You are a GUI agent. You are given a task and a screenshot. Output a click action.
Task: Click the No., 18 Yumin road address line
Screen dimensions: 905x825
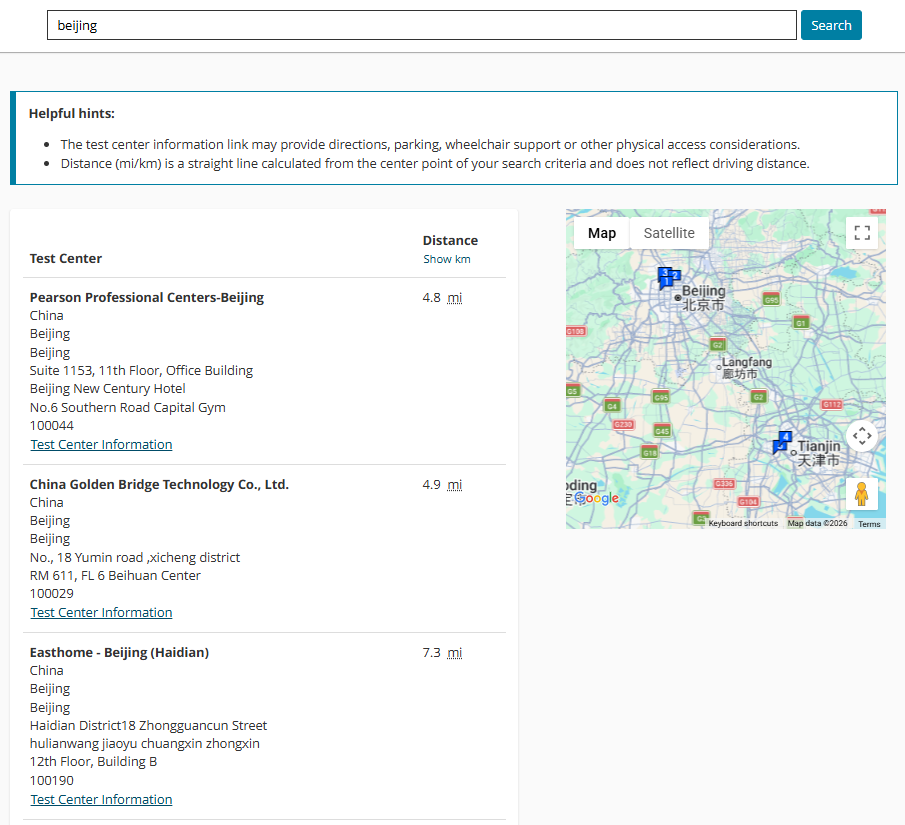coord(135,558)
